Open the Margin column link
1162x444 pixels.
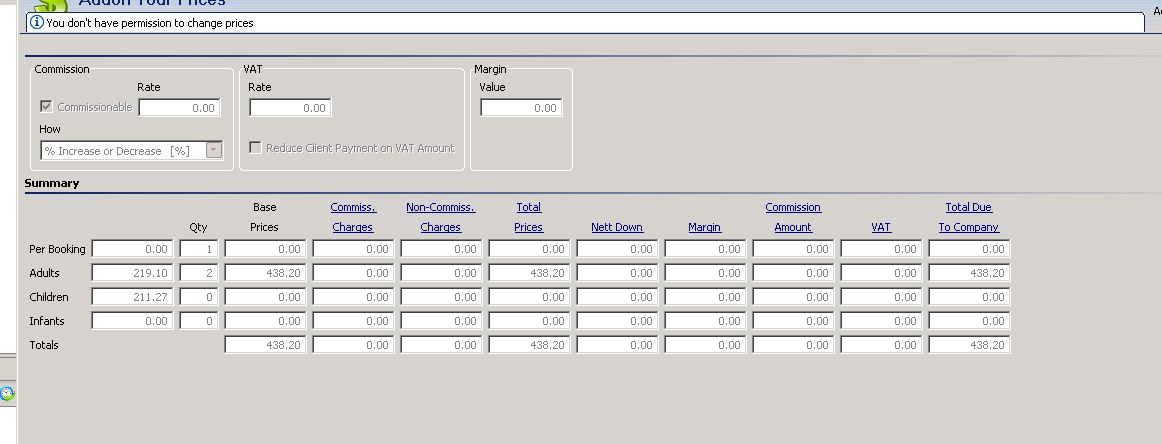click(x=705, y=227)
